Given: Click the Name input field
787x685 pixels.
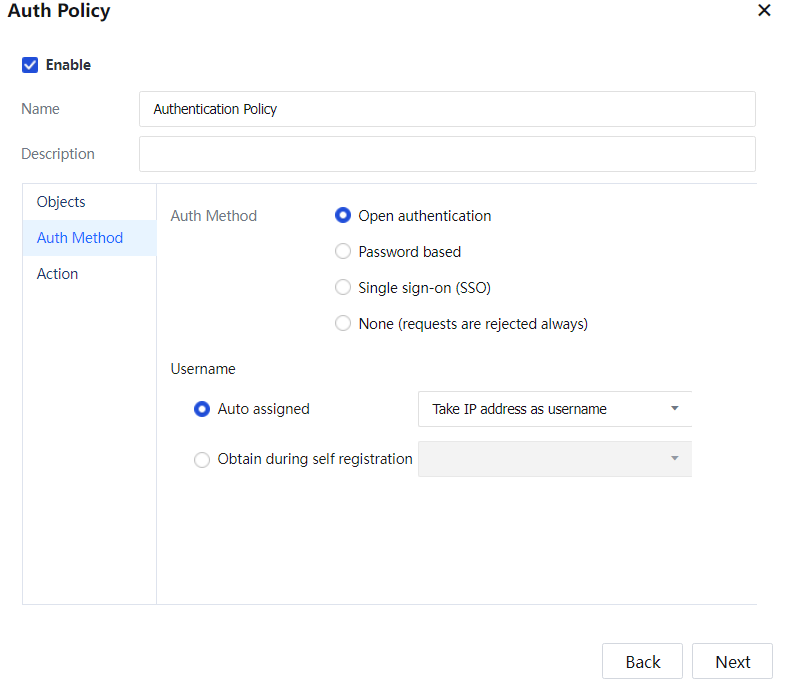Looking at the screenshot, I should pos(447,109).
